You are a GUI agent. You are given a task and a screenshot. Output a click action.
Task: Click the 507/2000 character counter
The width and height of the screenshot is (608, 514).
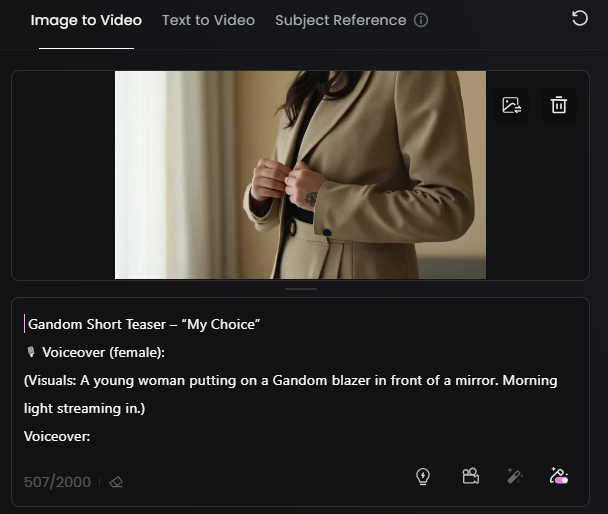(x=57, y=482)
